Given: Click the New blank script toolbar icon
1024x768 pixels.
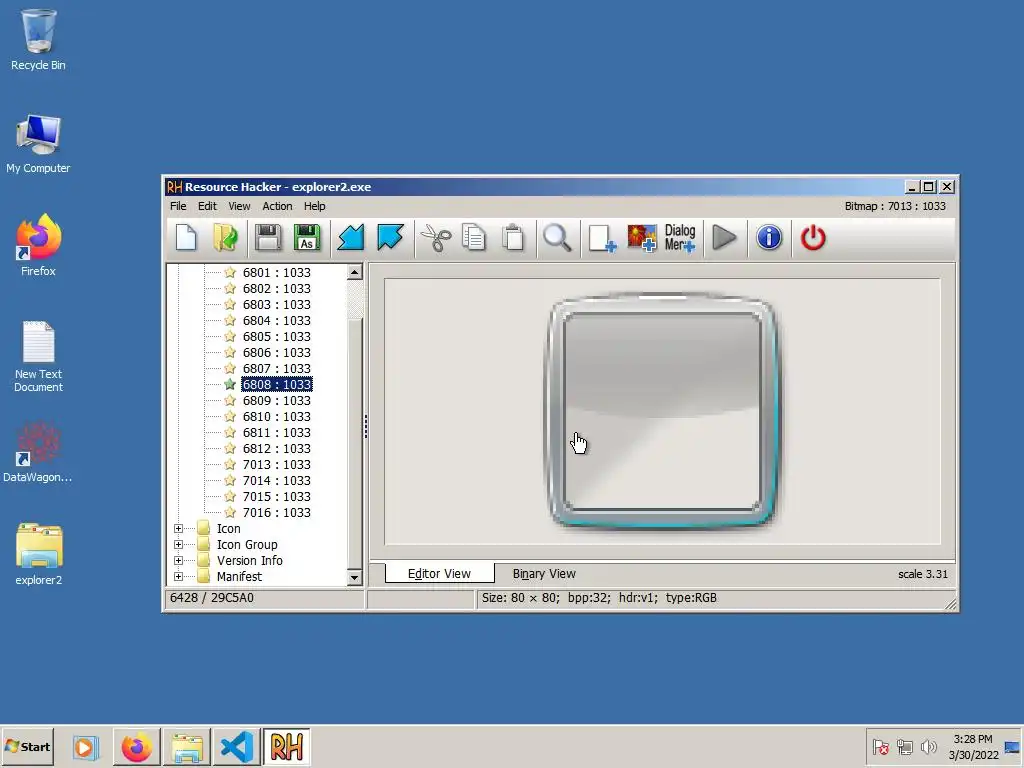Looking at the screenshot, I should click(x=186, y=238).
